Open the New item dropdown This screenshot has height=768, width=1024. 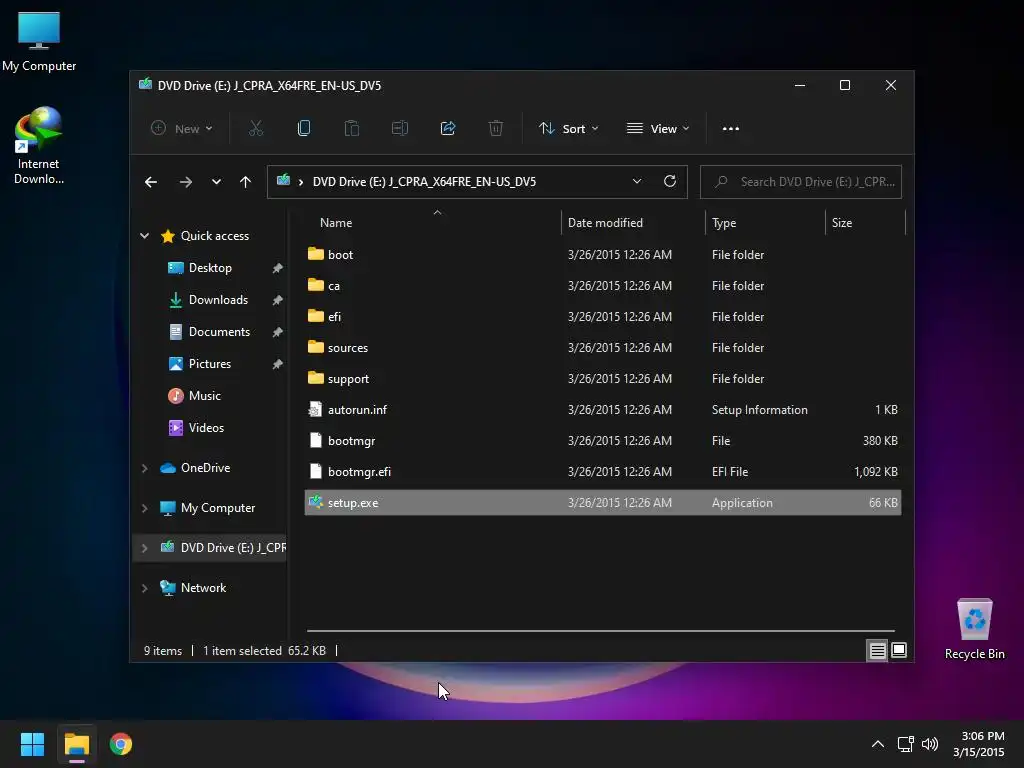[x=181, y=129]
